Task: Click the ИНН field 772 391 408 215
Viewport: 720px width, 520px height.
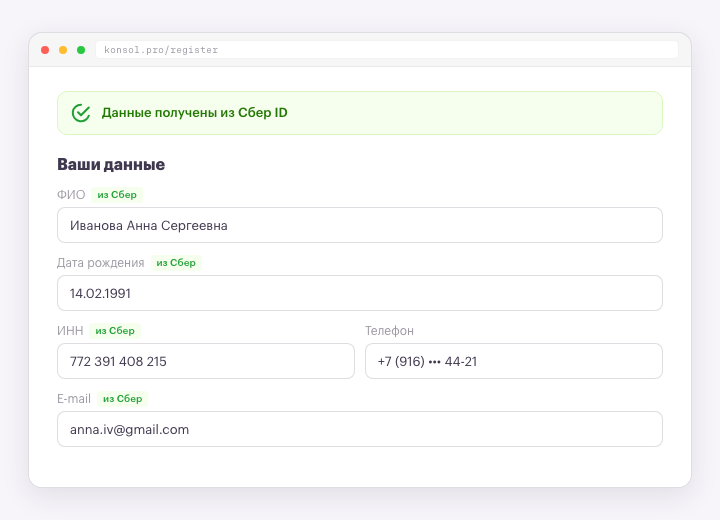Action: [206, 361]
